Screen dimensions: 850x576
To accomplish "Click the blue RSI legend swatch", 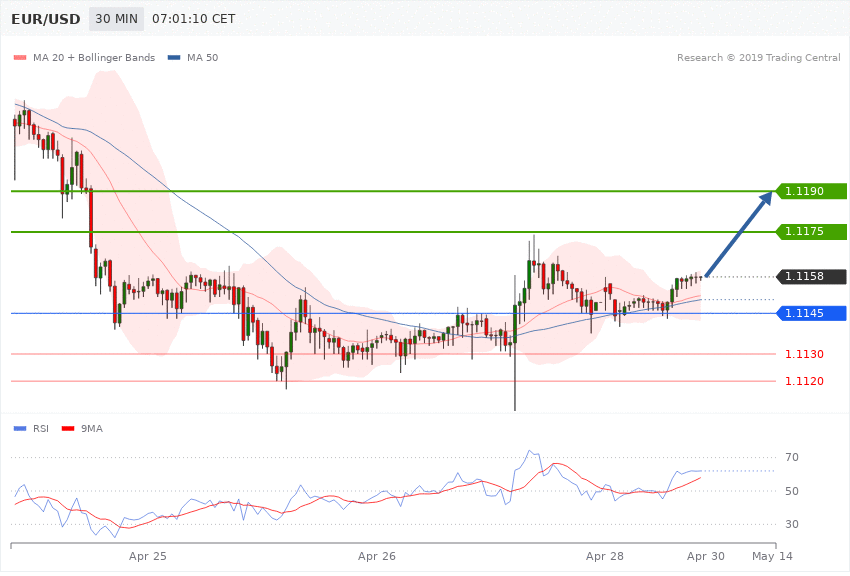I will 20,429.
